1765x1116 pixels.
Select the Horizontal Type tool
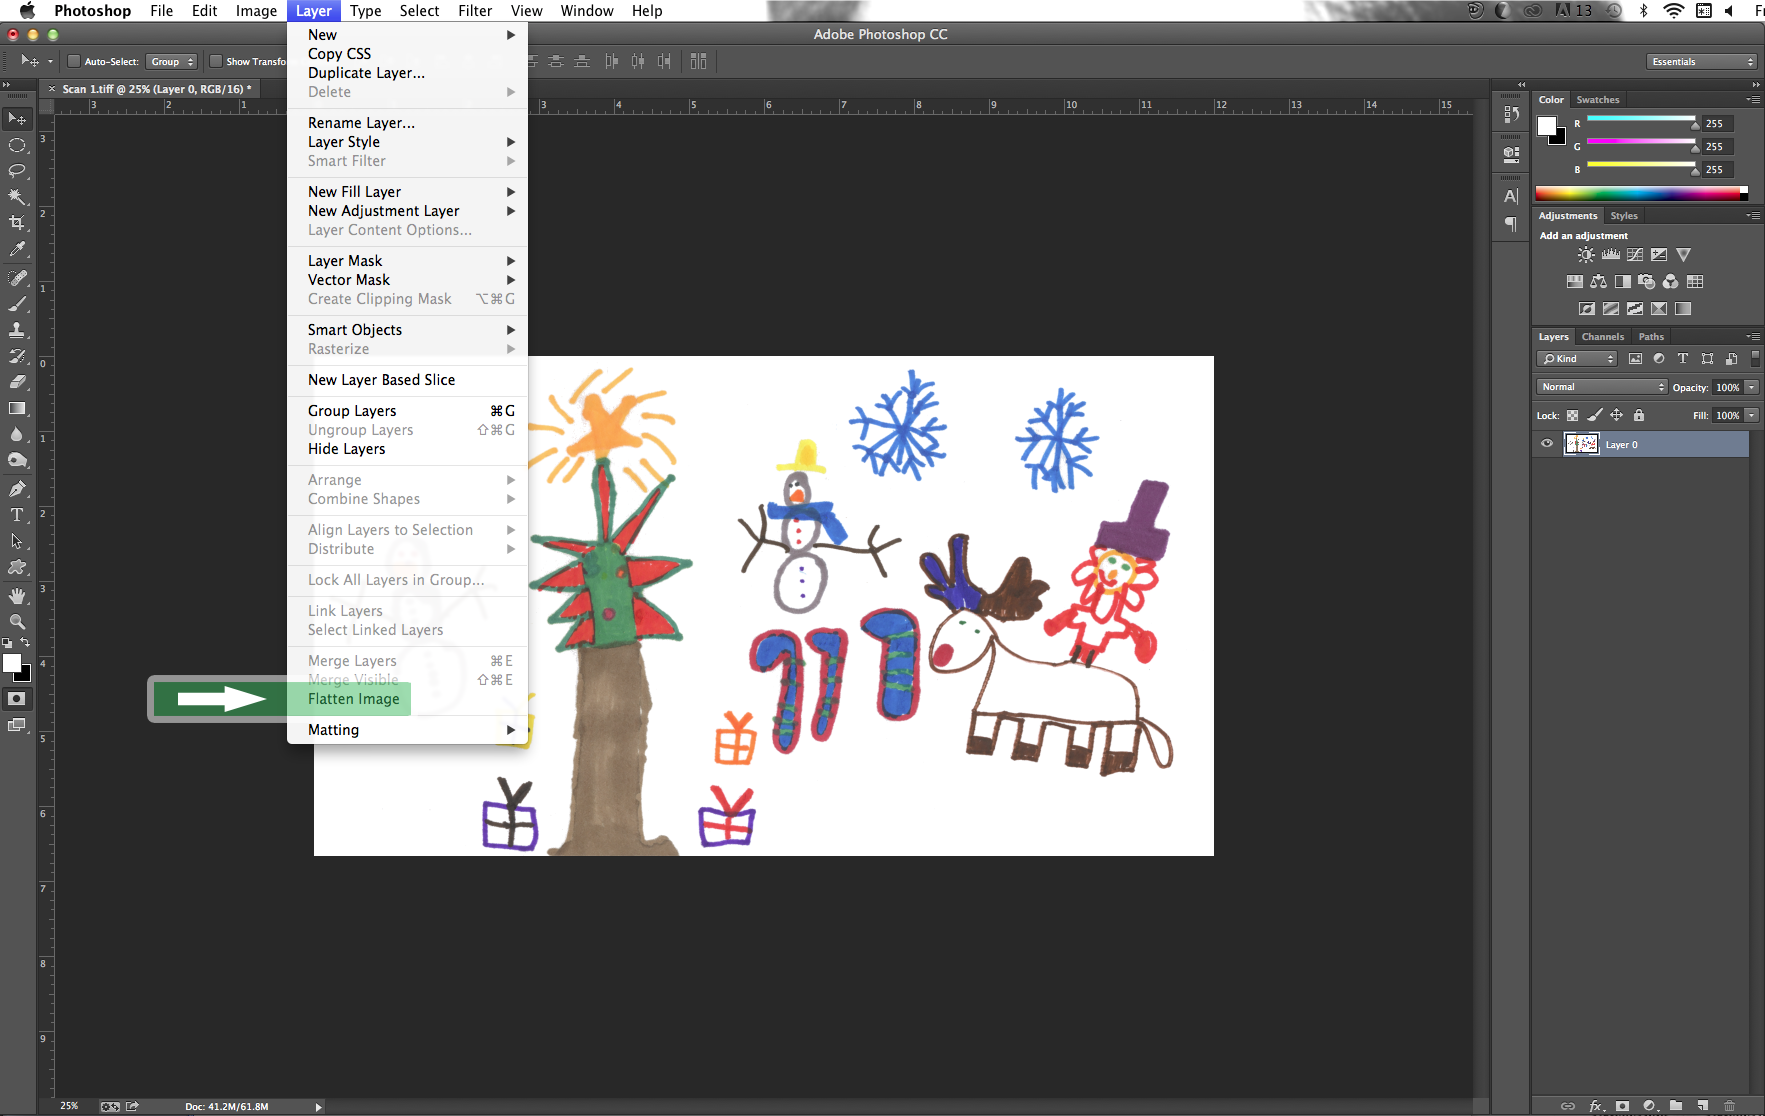point(17,515)
